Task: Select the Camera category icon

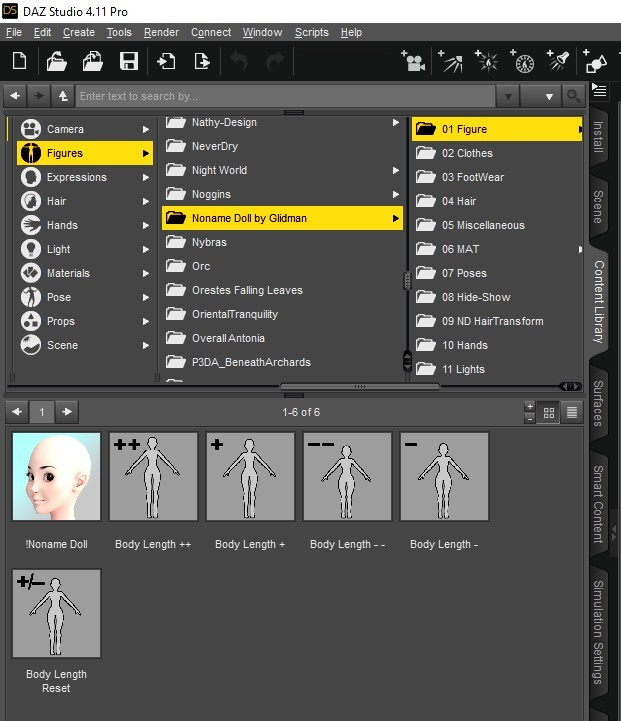Action: (x=31, y=129)
